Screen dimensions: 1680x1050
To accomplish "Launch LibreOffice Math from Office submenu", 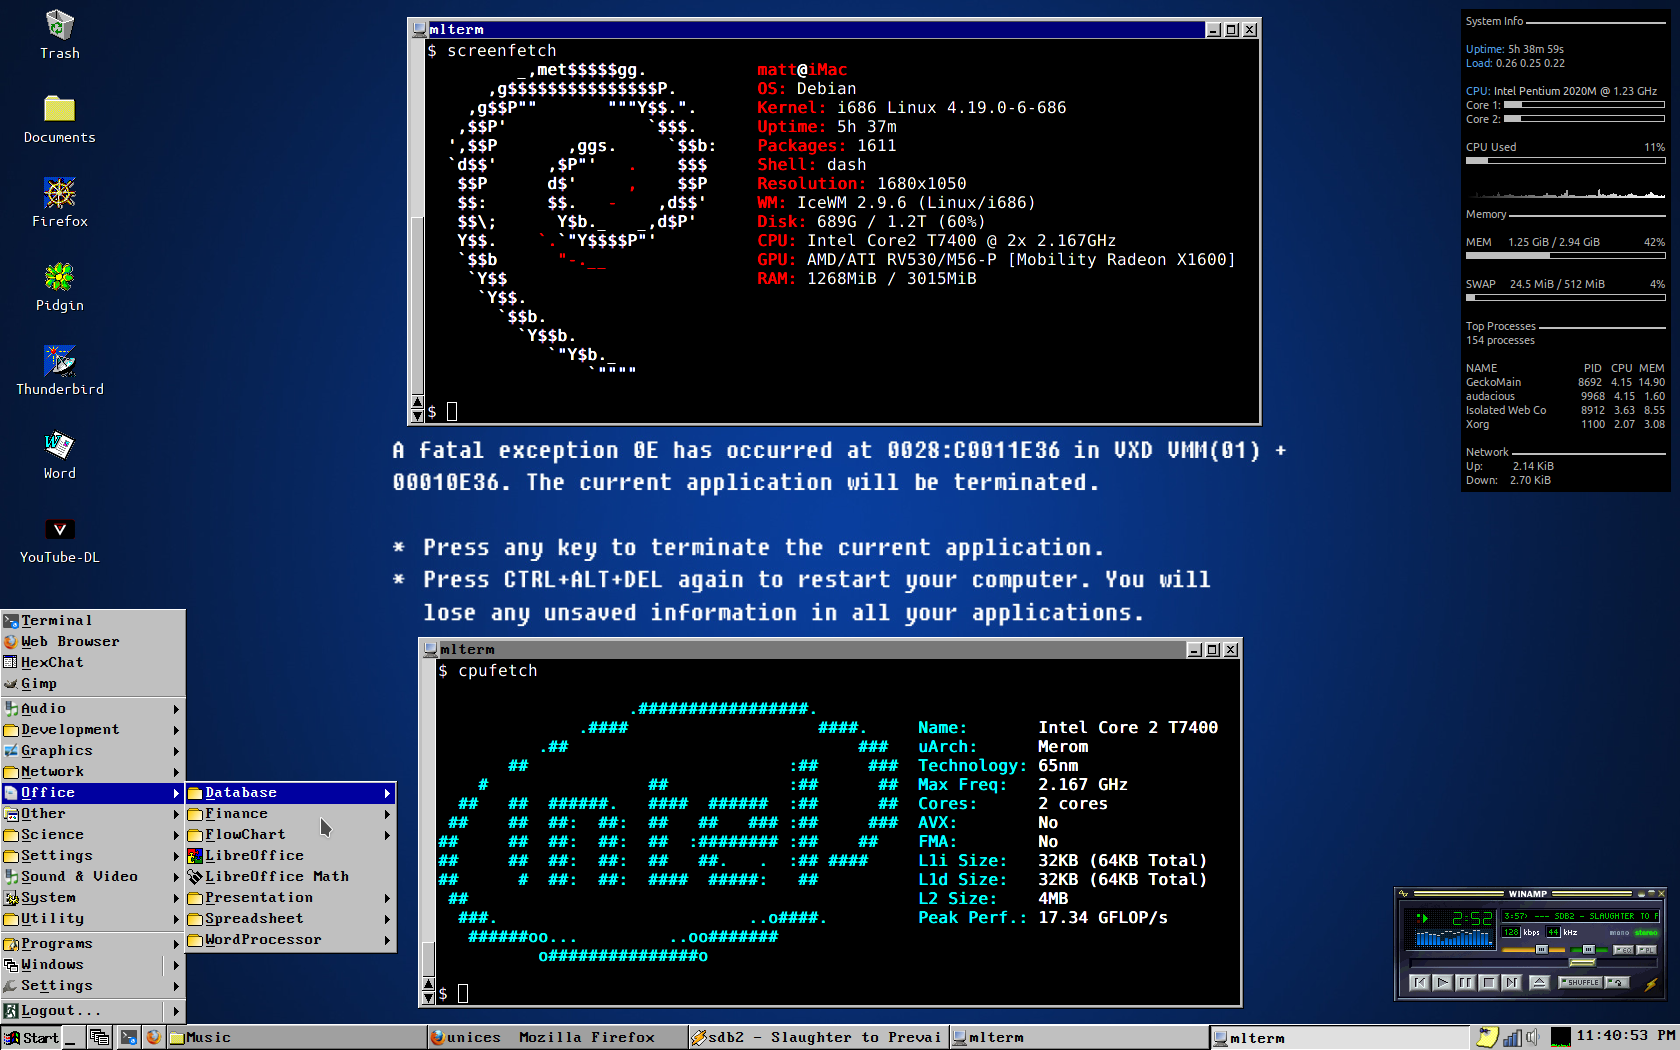I will coord(291,877).
